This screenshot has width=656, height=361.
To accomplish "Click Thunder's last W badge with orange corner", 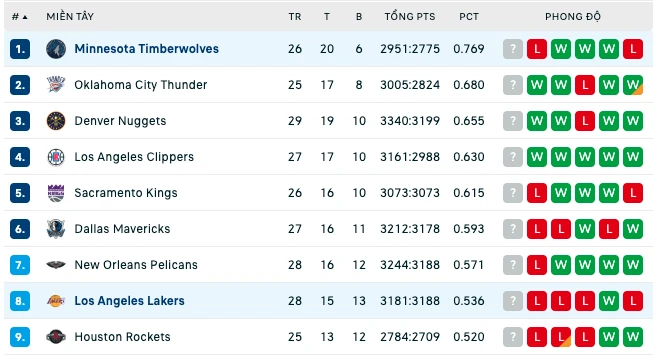I will pyautogui.click(x=633, y=85).
